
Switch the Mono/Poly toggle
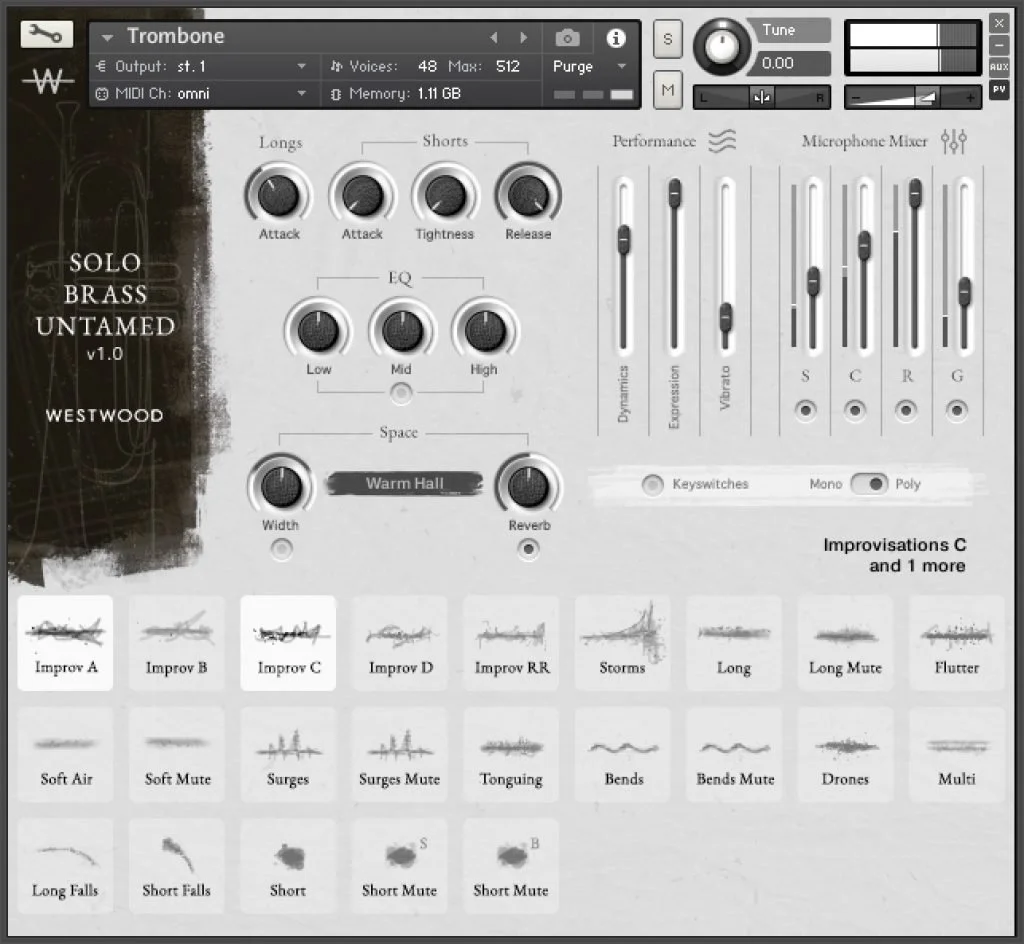(x=869, y=484)
